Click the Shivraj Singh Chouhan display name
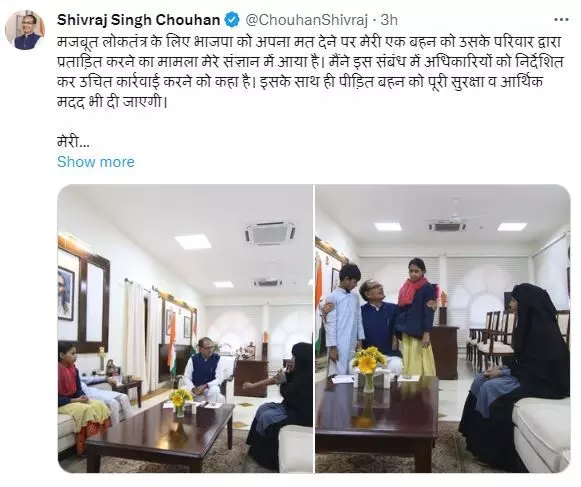581x487 pixels. (139, 20)
